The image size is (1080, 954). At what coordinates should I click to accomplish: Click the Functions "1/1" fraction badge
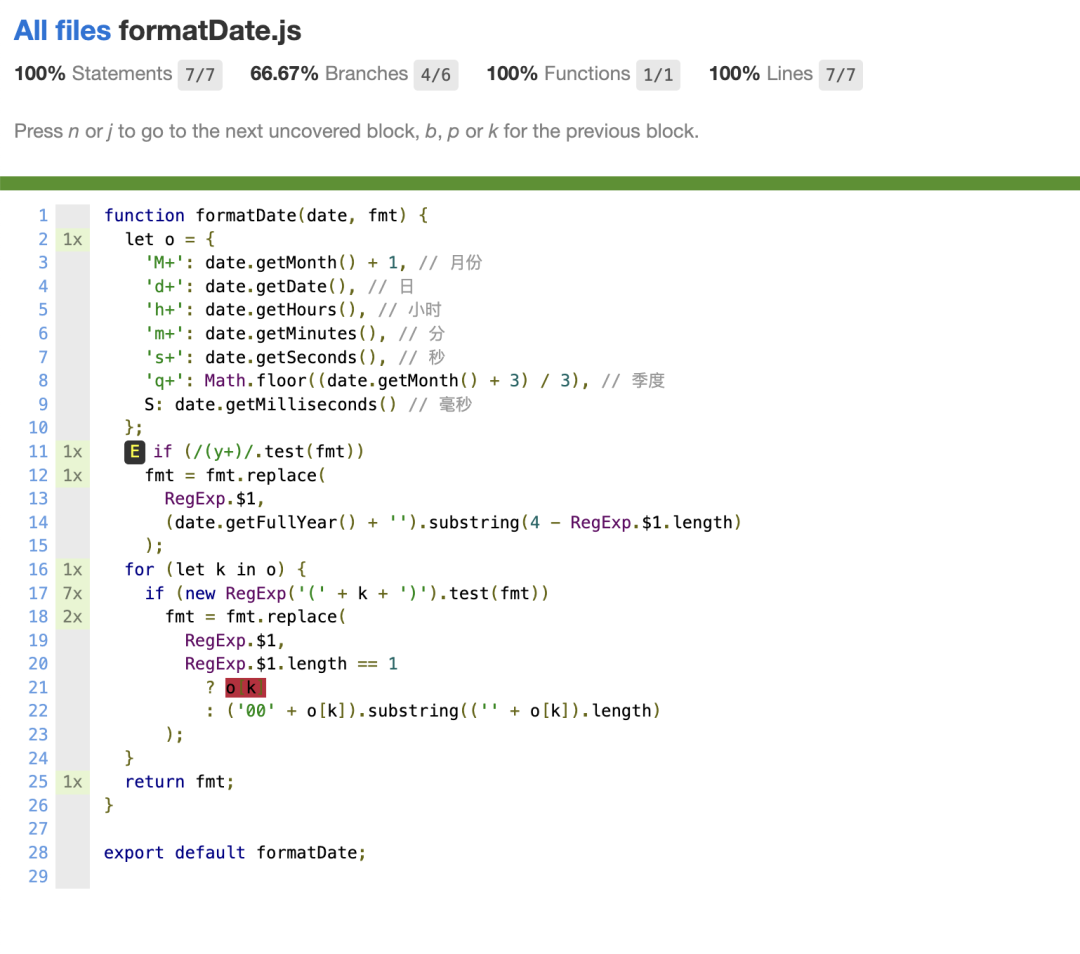(658, 74)
